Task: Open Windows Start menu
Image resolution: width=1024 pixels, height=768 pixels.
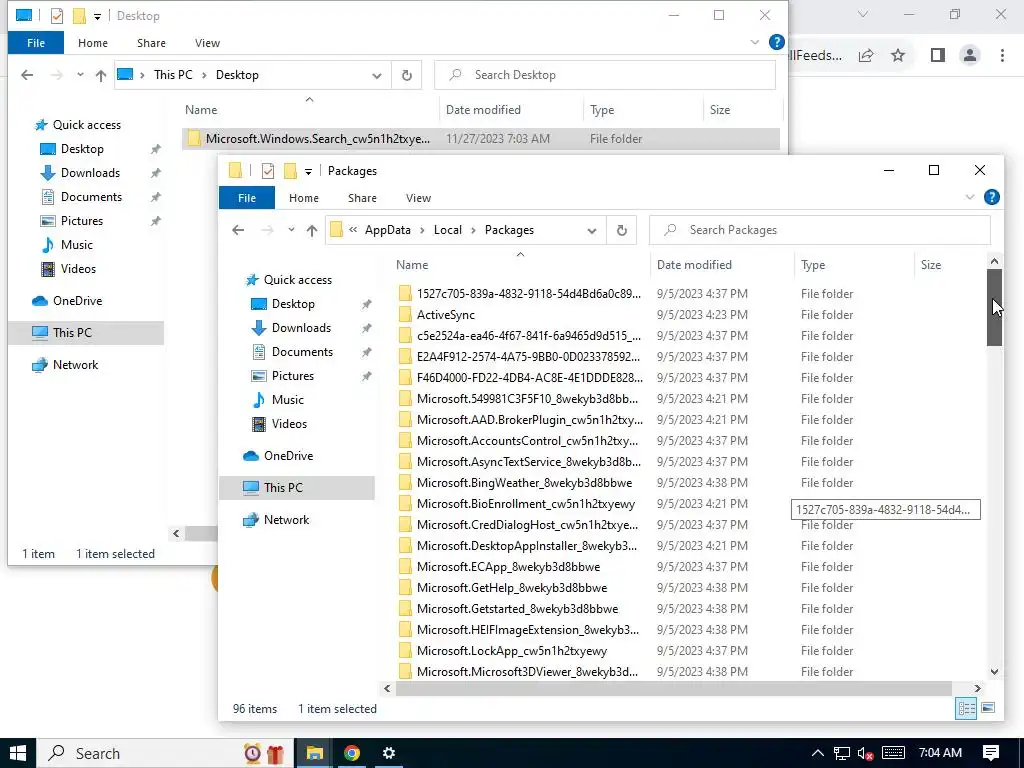Action: [x=18, y=753]
